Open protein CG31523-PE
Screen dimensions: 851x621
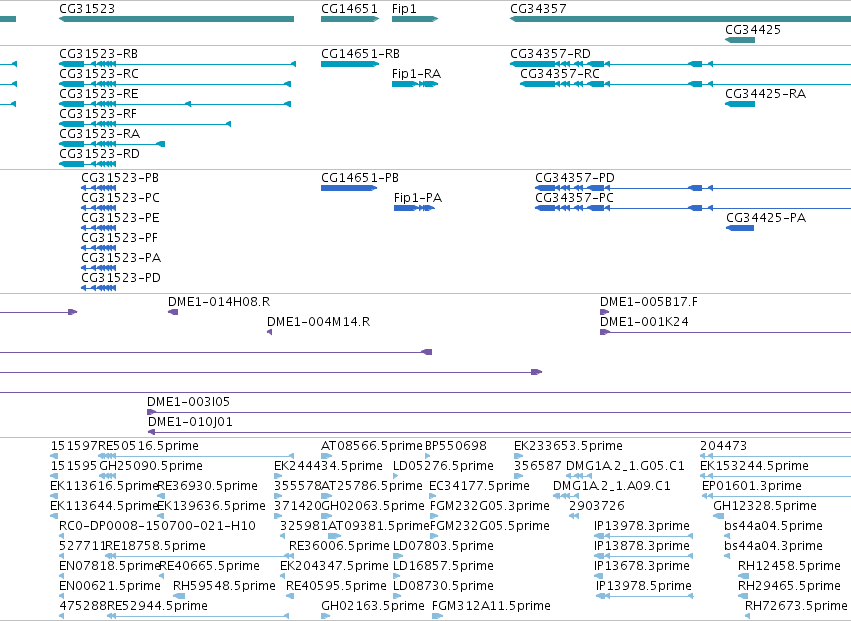coord(120,218)
